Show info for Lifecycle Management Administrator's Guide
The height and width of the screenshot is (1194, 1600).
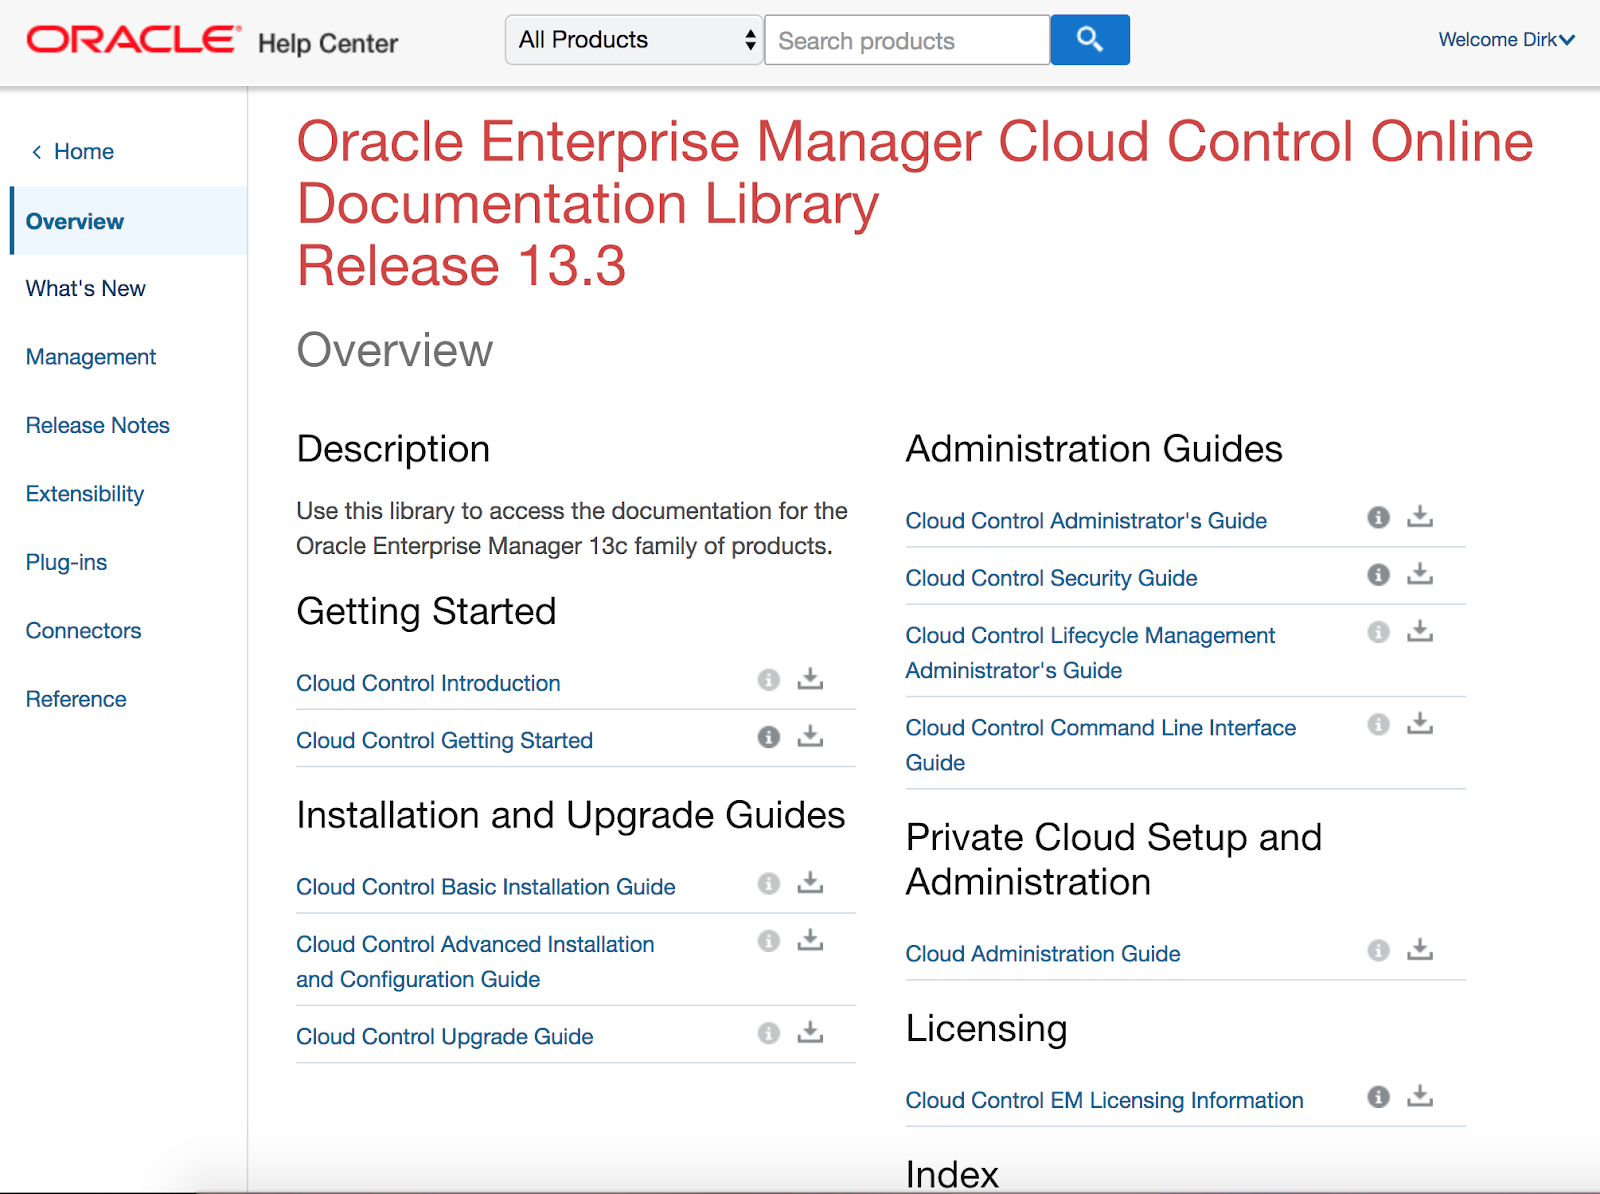[1378, 632]
